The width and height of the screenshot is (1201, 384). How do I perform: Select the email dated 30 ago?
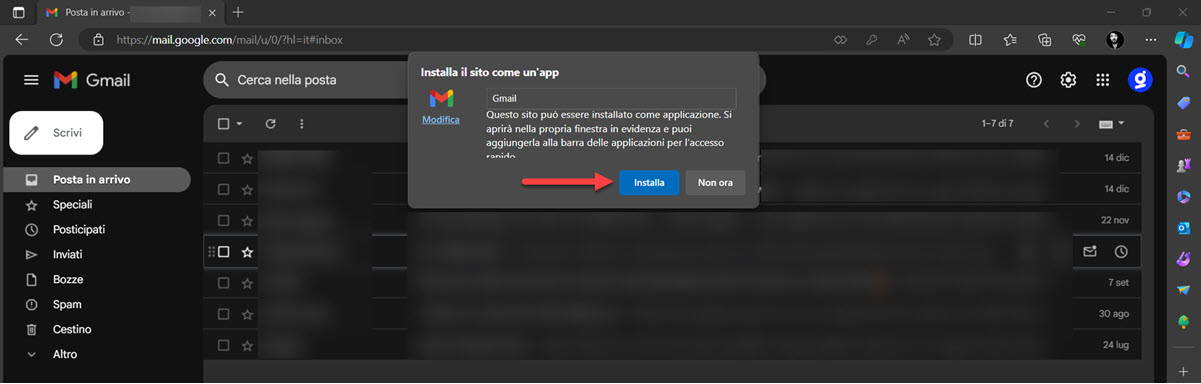pos(224,314)
